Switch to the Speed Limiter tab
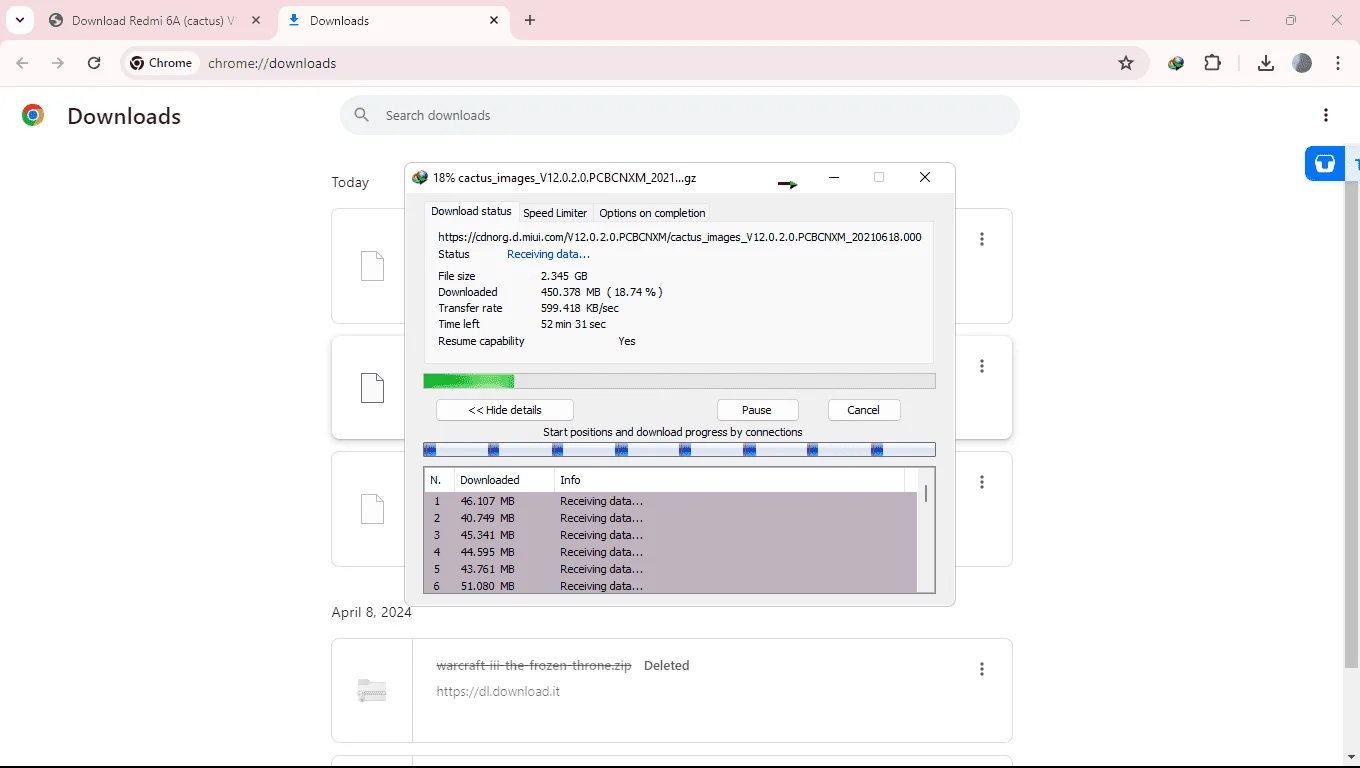Screen dimensions: 1360x768 (555, 213)
